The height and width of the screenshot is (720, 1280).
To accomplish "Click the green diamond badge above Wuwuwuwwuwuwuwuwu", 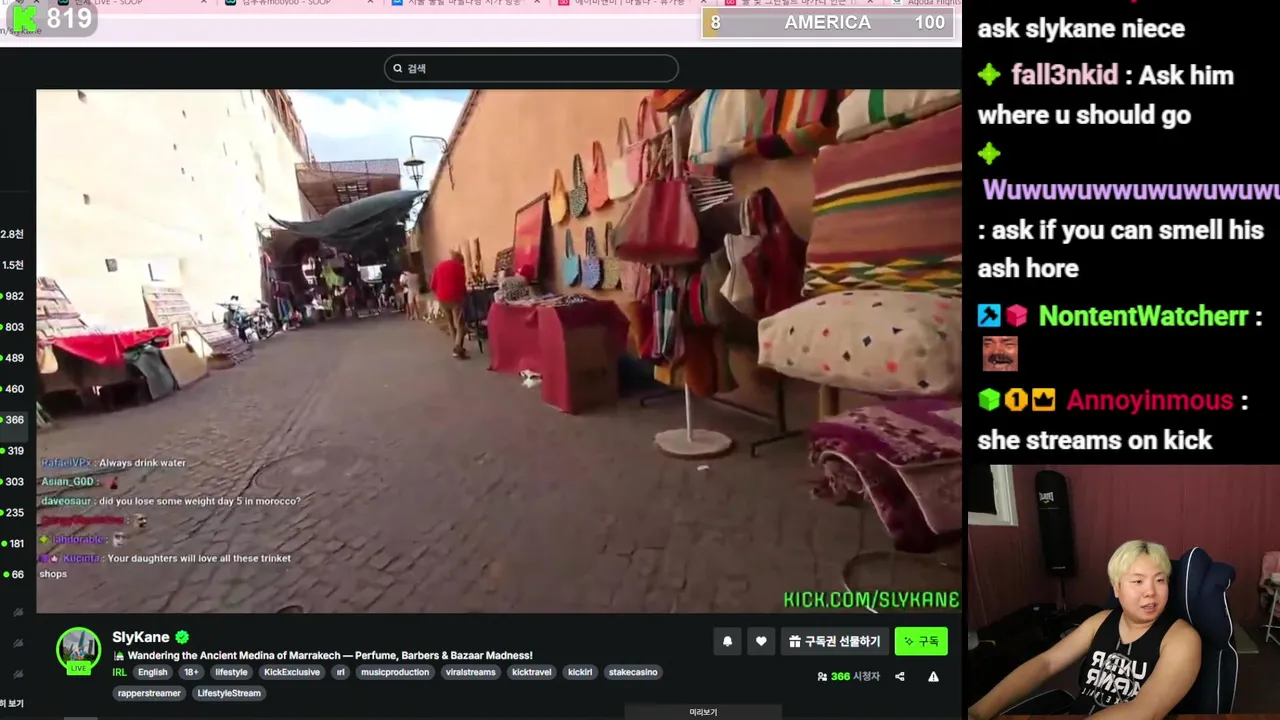I will pos(989,154).
